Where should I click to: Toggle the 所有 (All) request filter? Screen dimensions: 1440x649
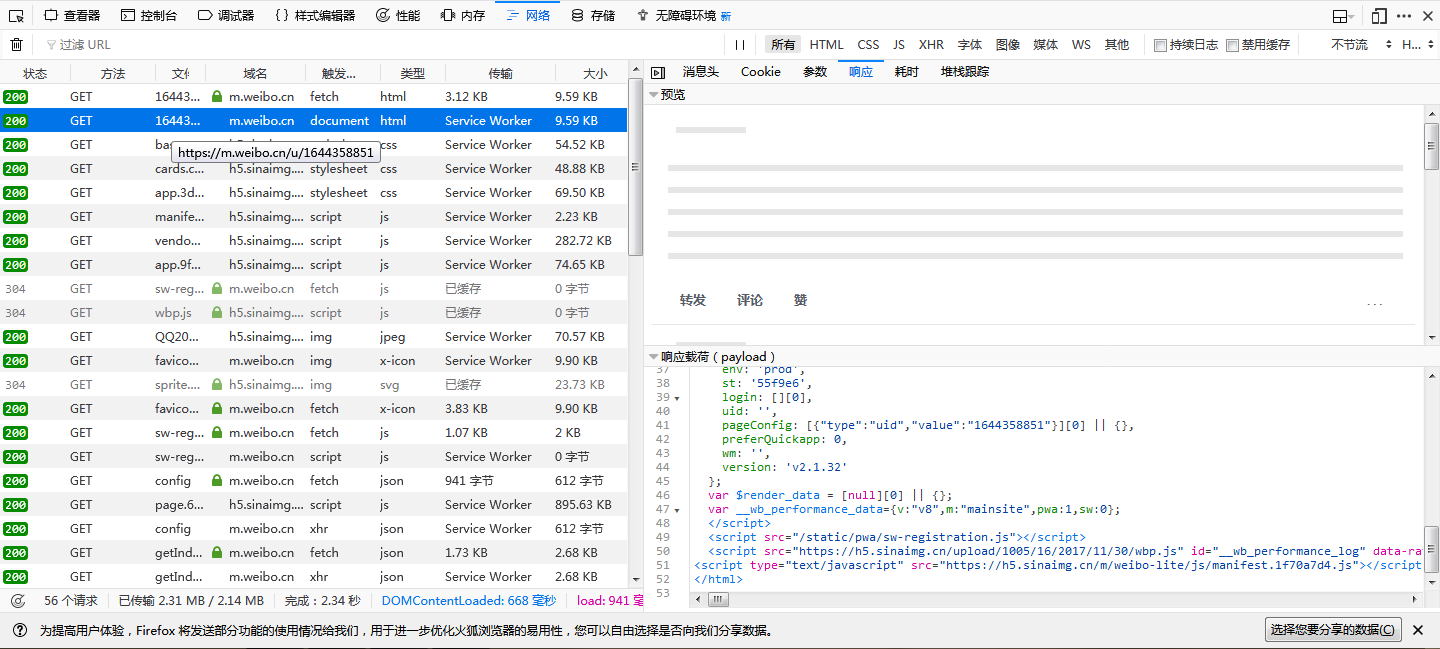(783, 44)
